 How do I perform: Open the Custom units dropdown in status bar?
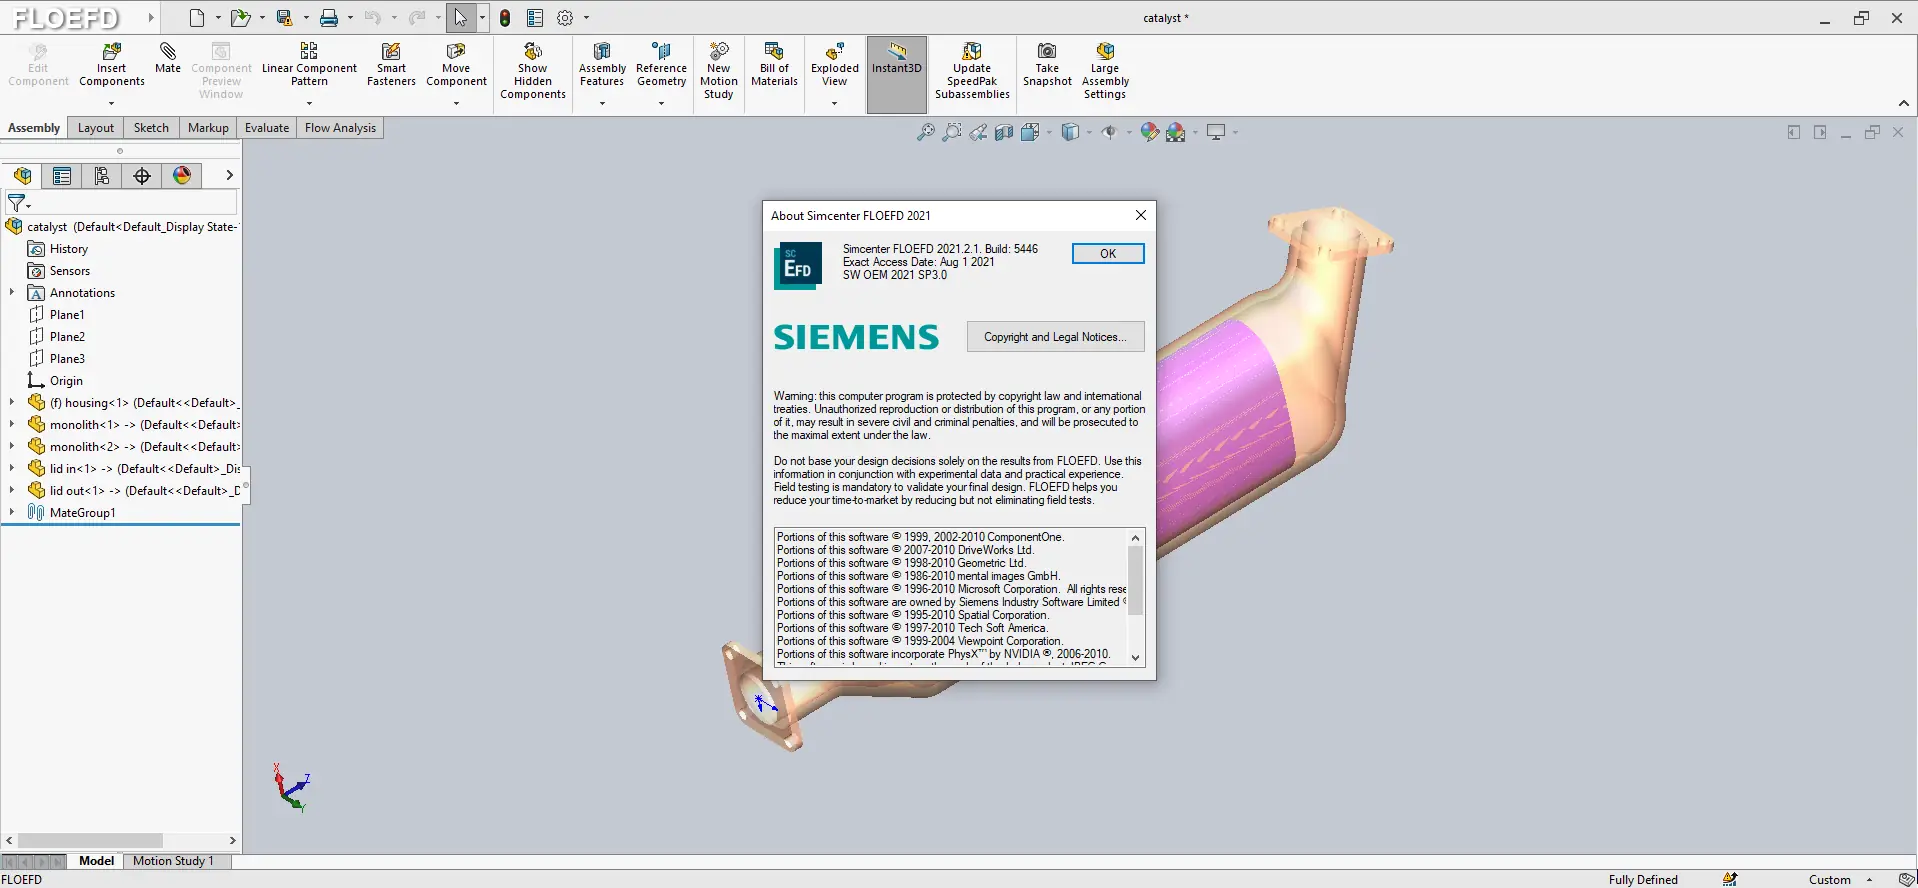click(x=1869, y=880)
